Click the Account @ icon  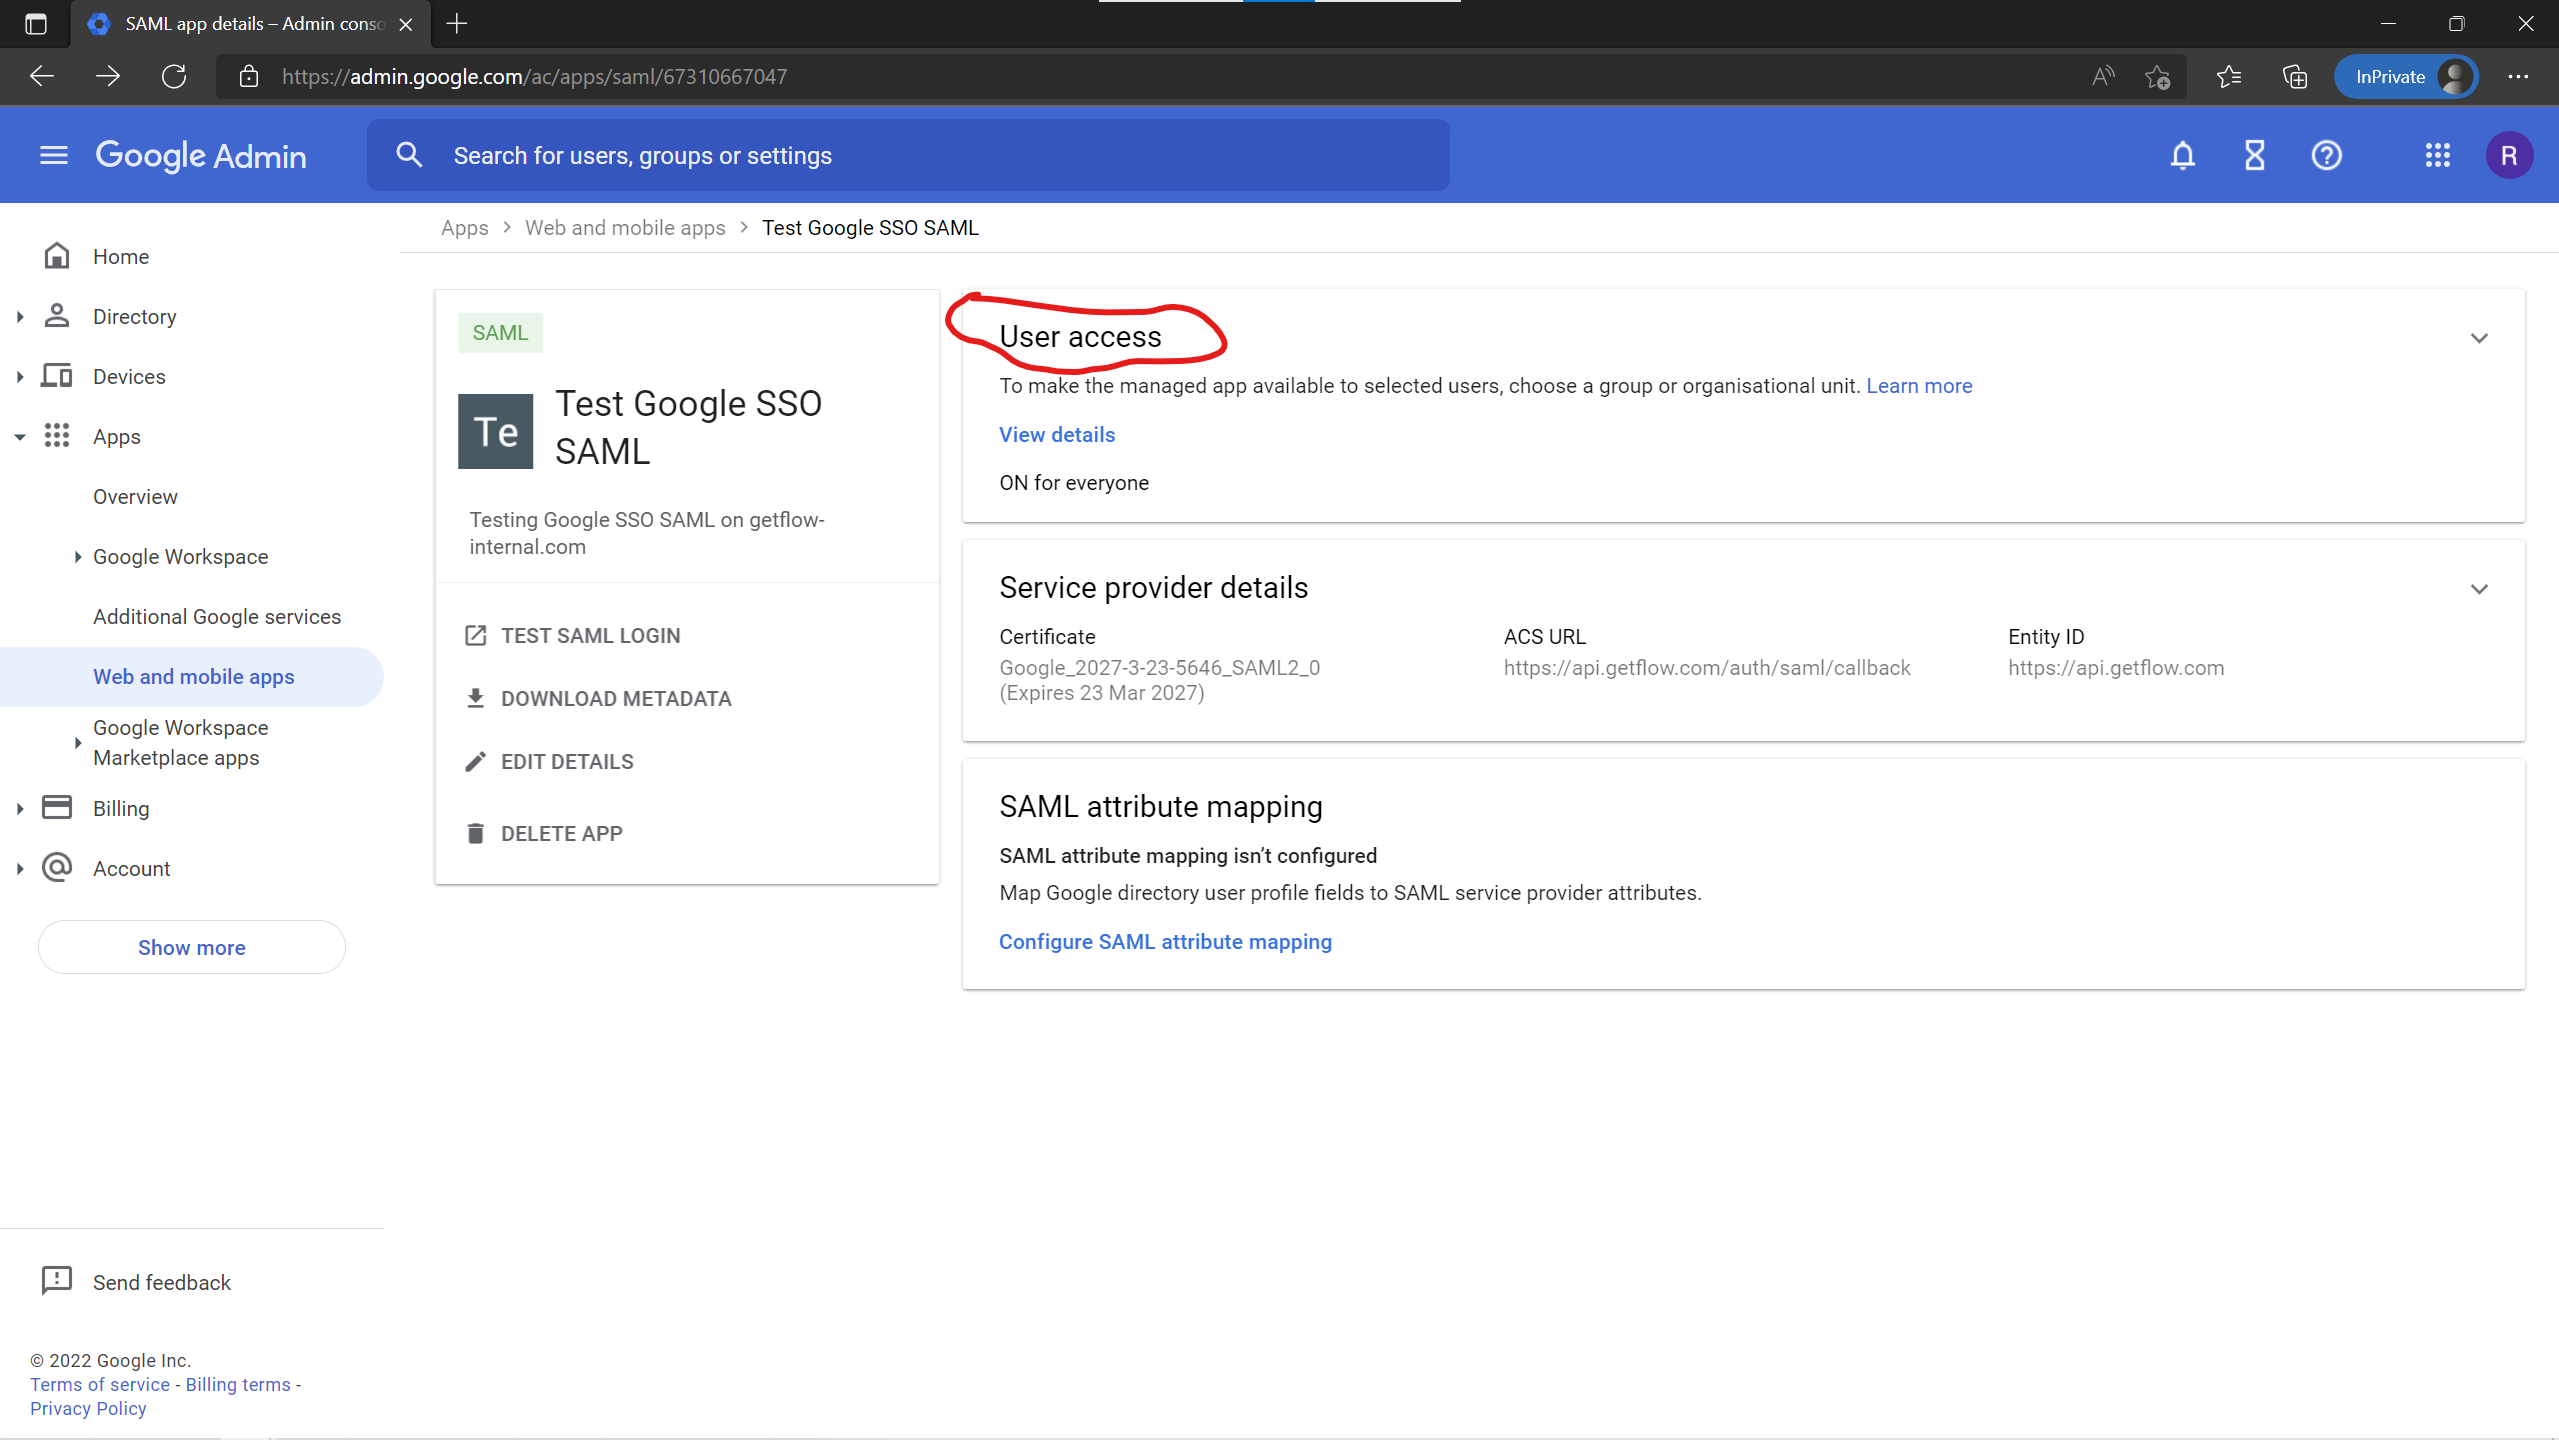click(57, 868)
